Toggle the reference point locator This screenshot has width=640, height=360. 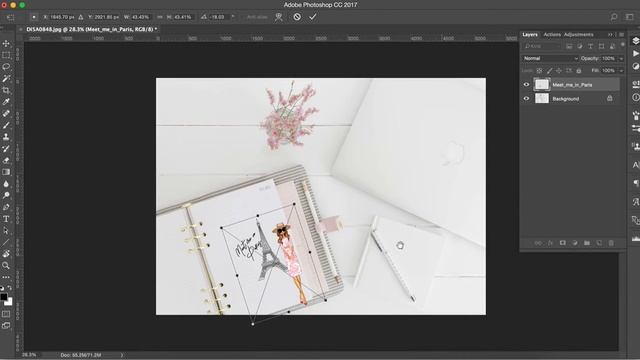pyautogui.click(x=34, y=17)
